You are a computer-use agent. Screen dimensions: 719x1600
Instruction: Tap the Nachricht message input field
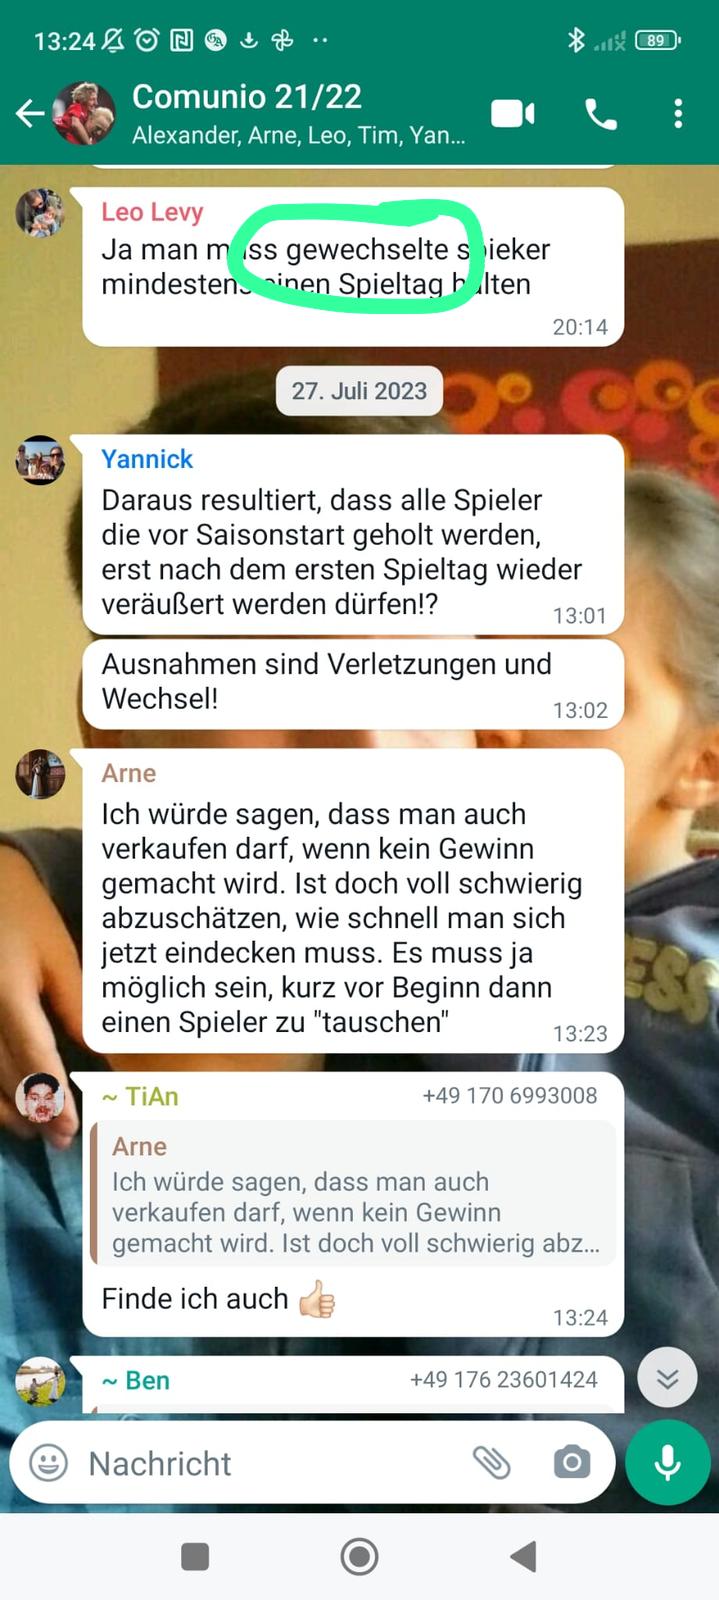point(270,1463)
